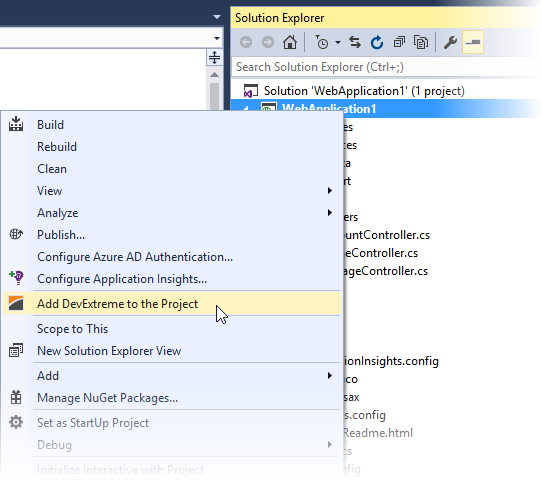Open the editor member dropdown arrow

217,38
